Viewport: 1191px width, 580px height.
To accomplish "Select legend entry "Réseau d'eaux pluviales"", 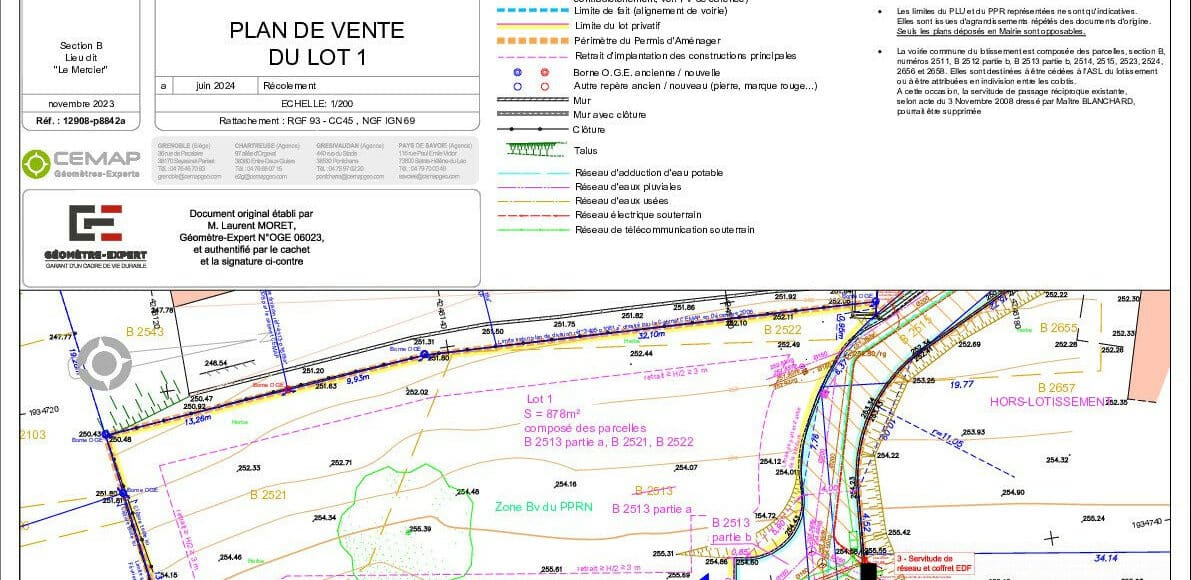I will 628,187.
